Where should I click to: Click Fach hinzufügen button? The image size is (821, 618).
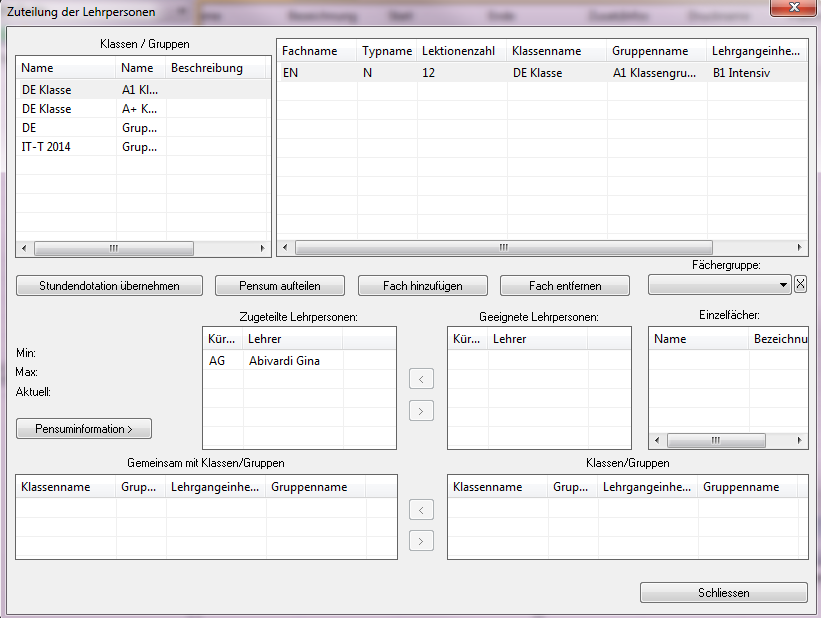(422, 286)
